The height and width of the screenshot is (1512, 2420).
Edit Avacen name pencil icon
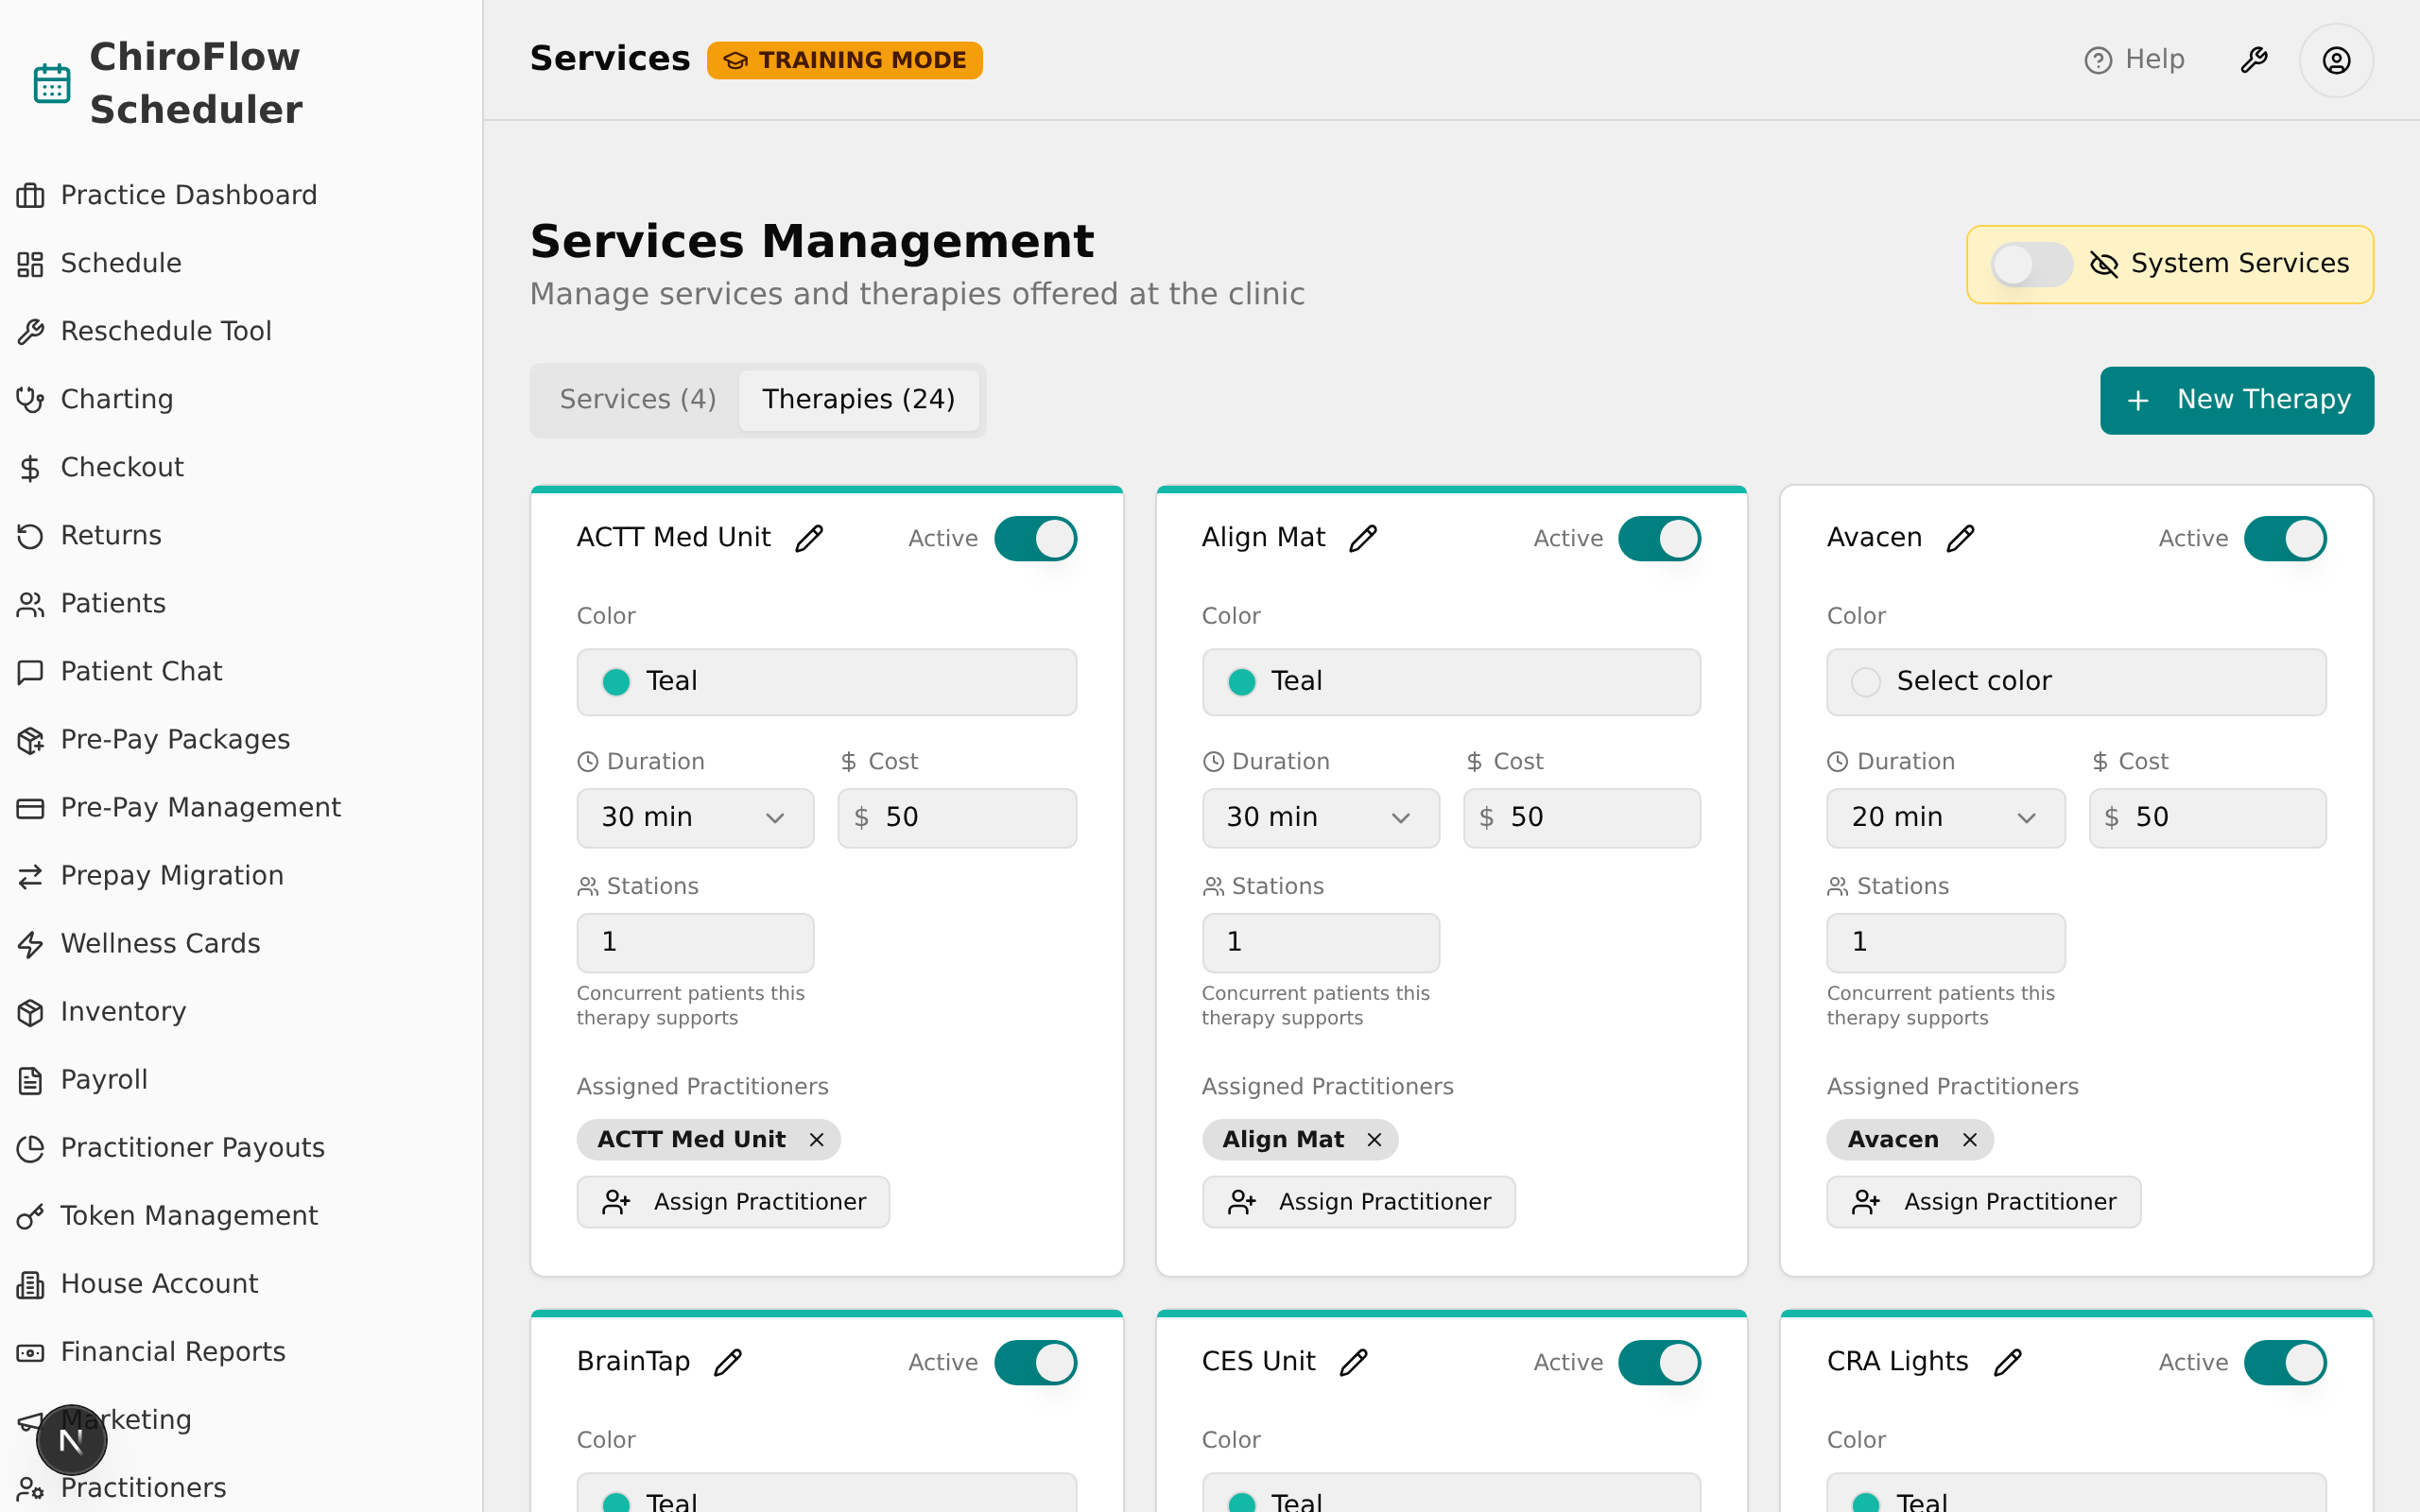point(1961,538)
